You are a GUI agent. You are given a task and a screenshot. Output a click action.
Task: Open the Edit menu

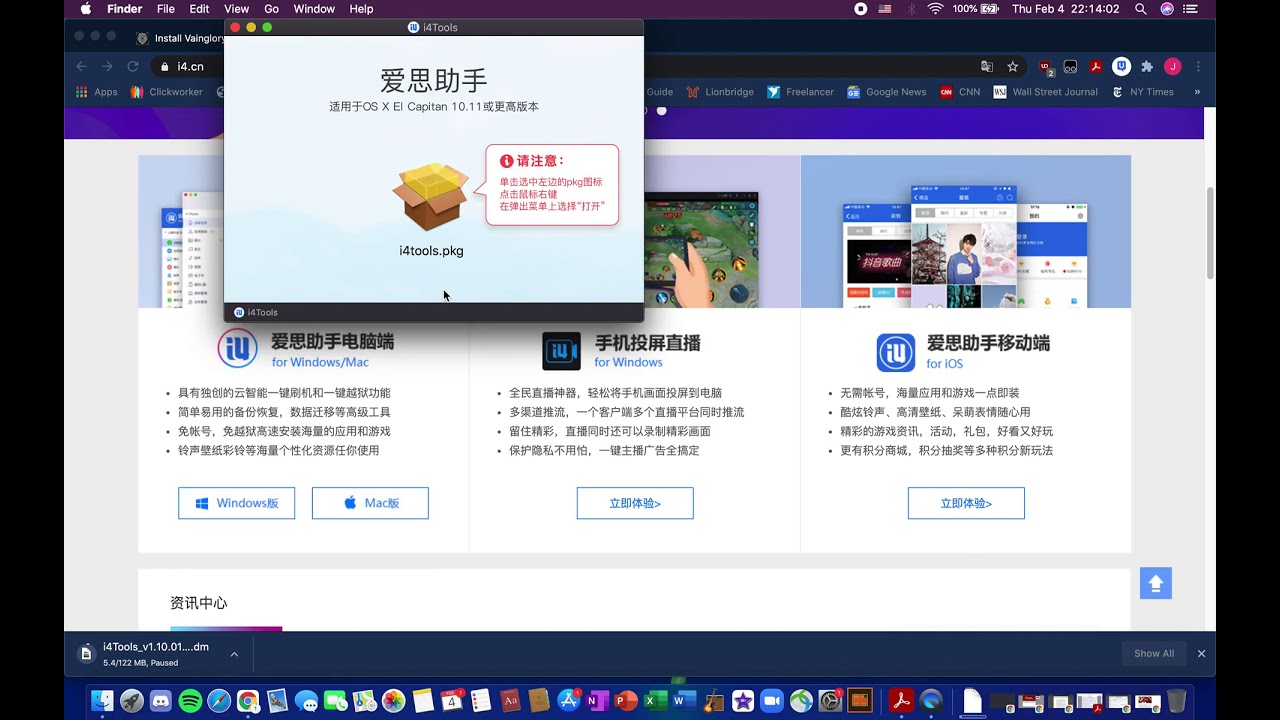[200, 9]
